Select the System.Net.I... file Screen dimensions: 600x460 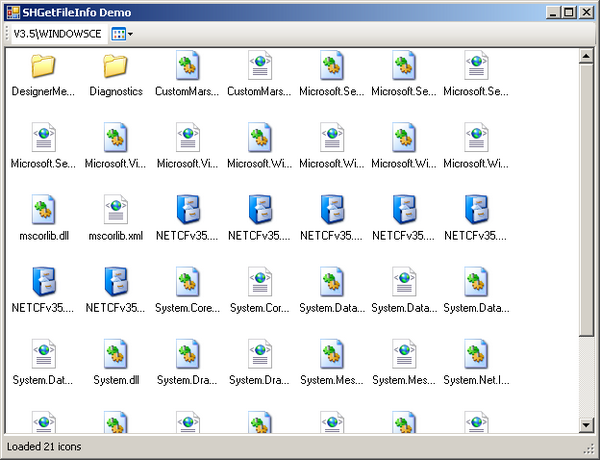[x=476, y=363]
